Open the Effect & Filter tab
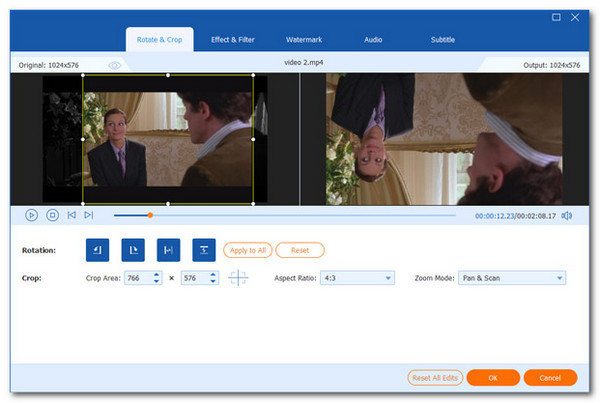600x403 pixels. point(233,39)
